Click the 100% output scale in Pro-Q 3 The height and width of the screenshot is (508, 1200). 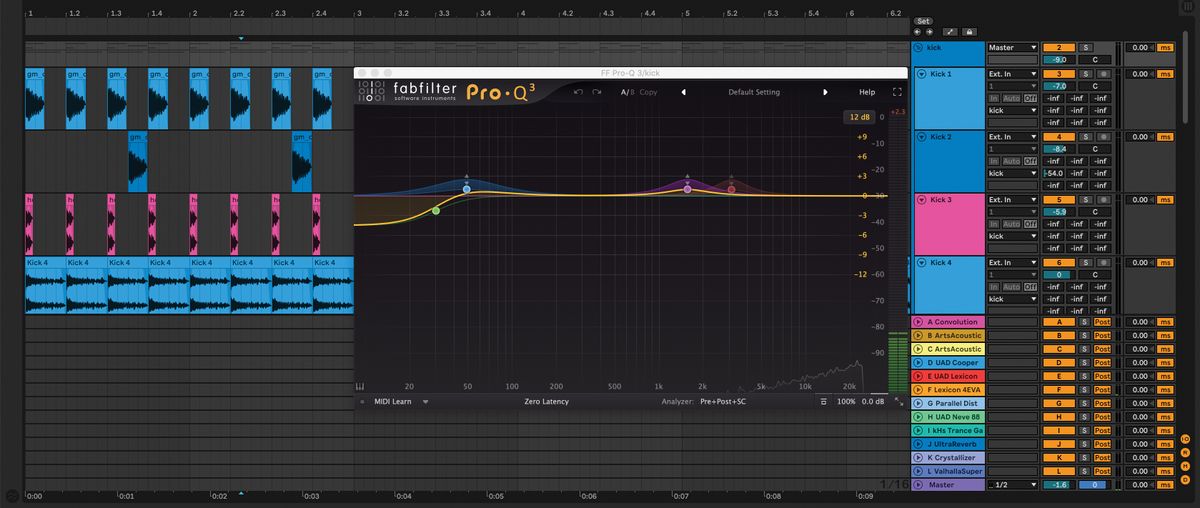tap(846, 401)
